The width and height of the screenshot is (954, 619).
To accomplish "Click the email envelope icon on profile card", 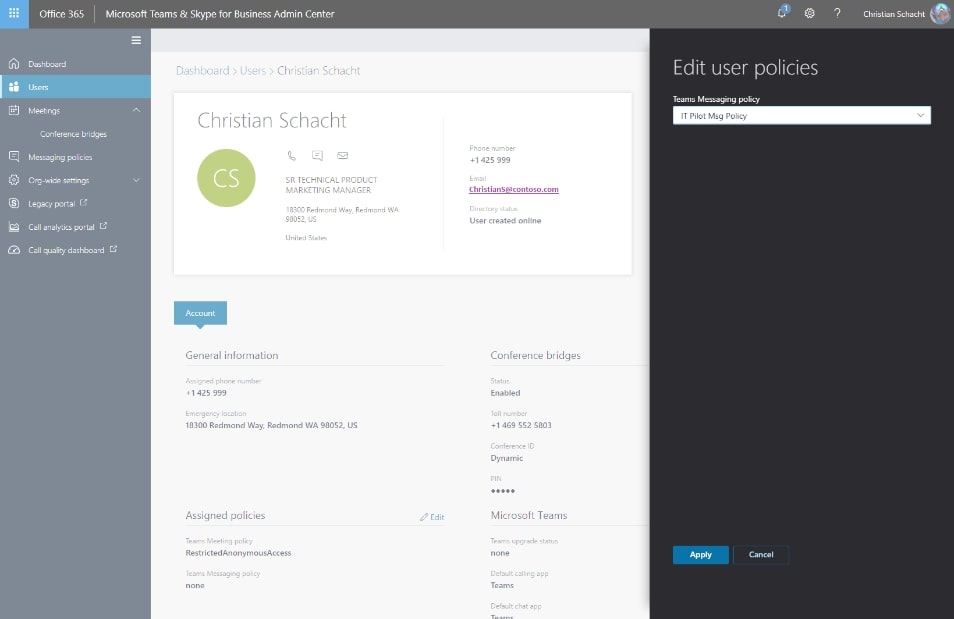I will coord(344,155).
